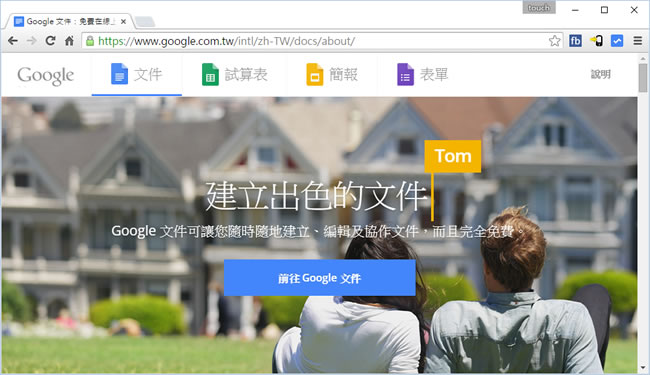Select the purple Forms icon
Image resolution: width=650 pixels, height=375 pixels.
[405, 74]
